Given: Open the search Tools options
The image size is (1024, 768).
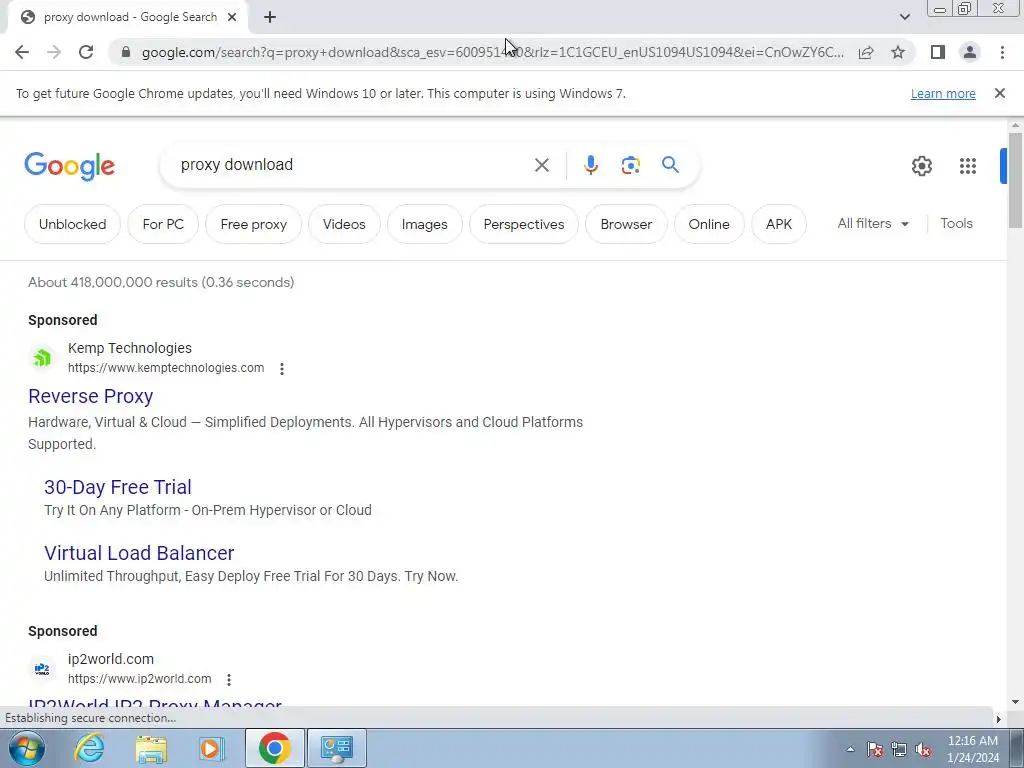Looking at the screenshot, I should tap(956, 223).
